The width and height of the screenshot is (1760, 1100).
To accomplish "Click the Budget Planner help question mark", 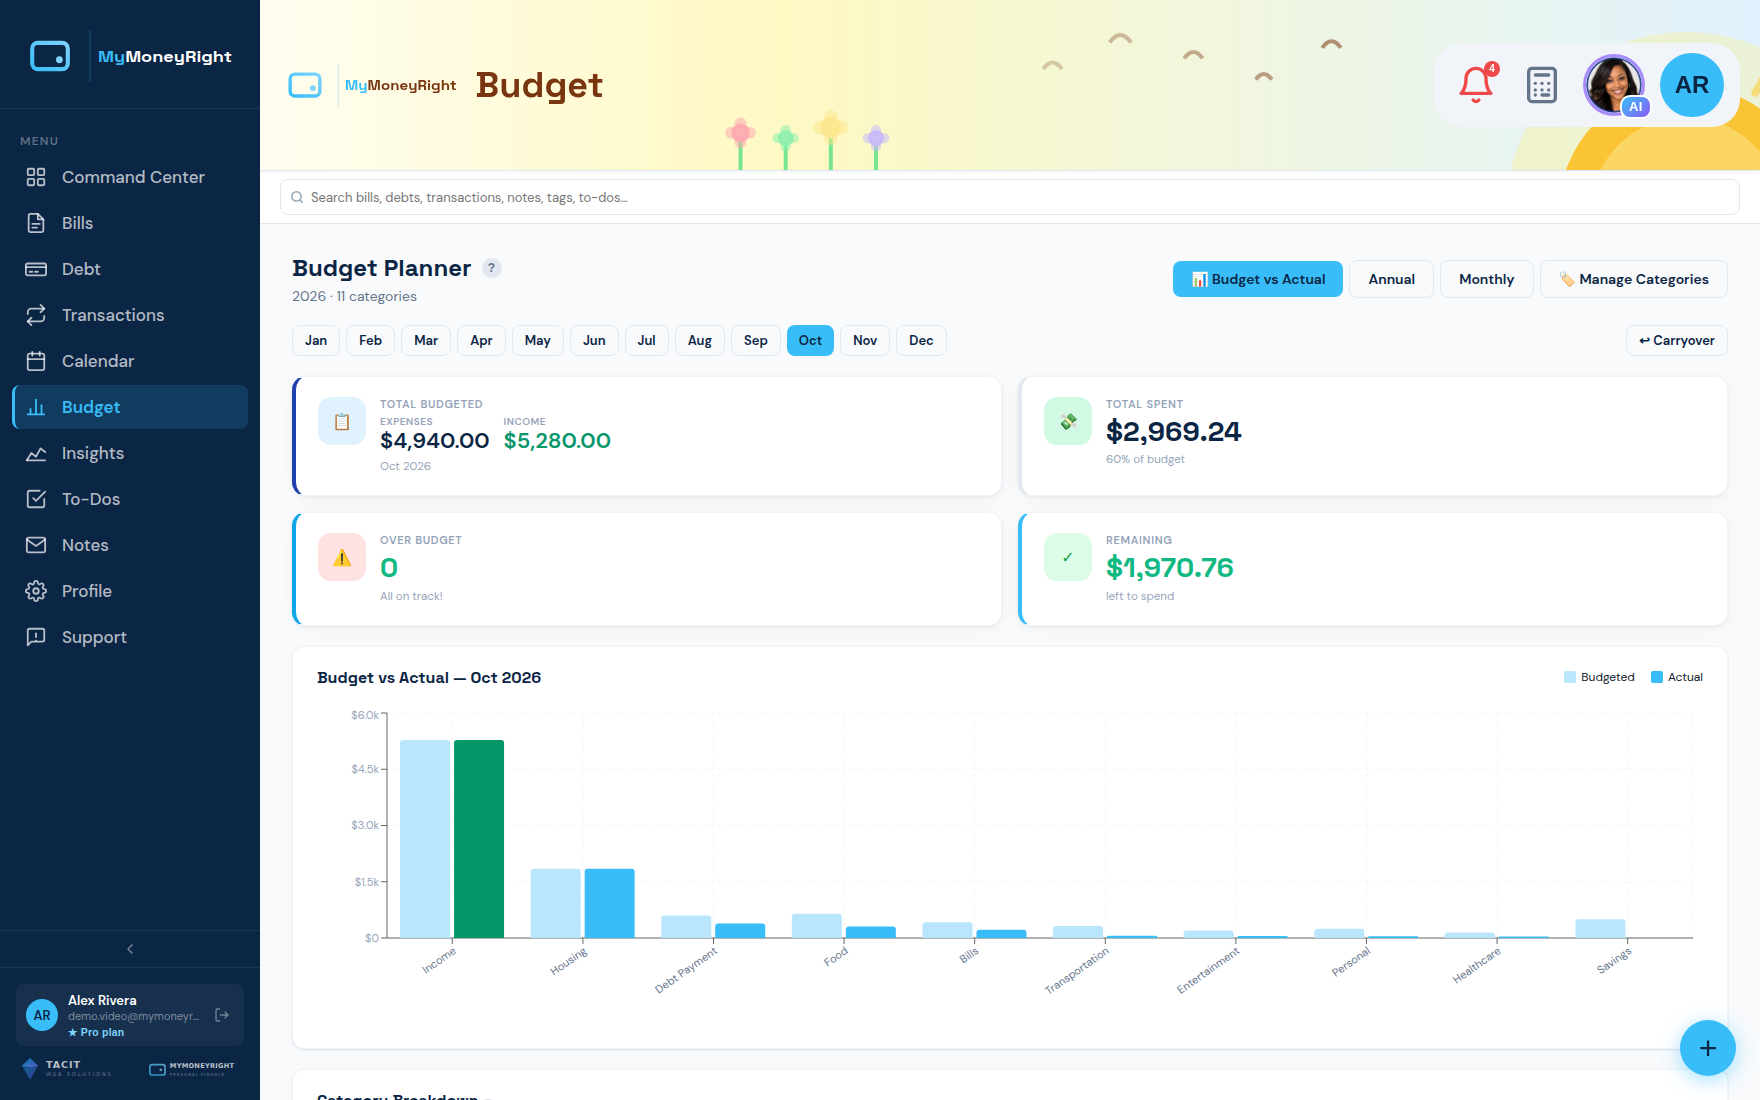I will (x=491, y=268).
